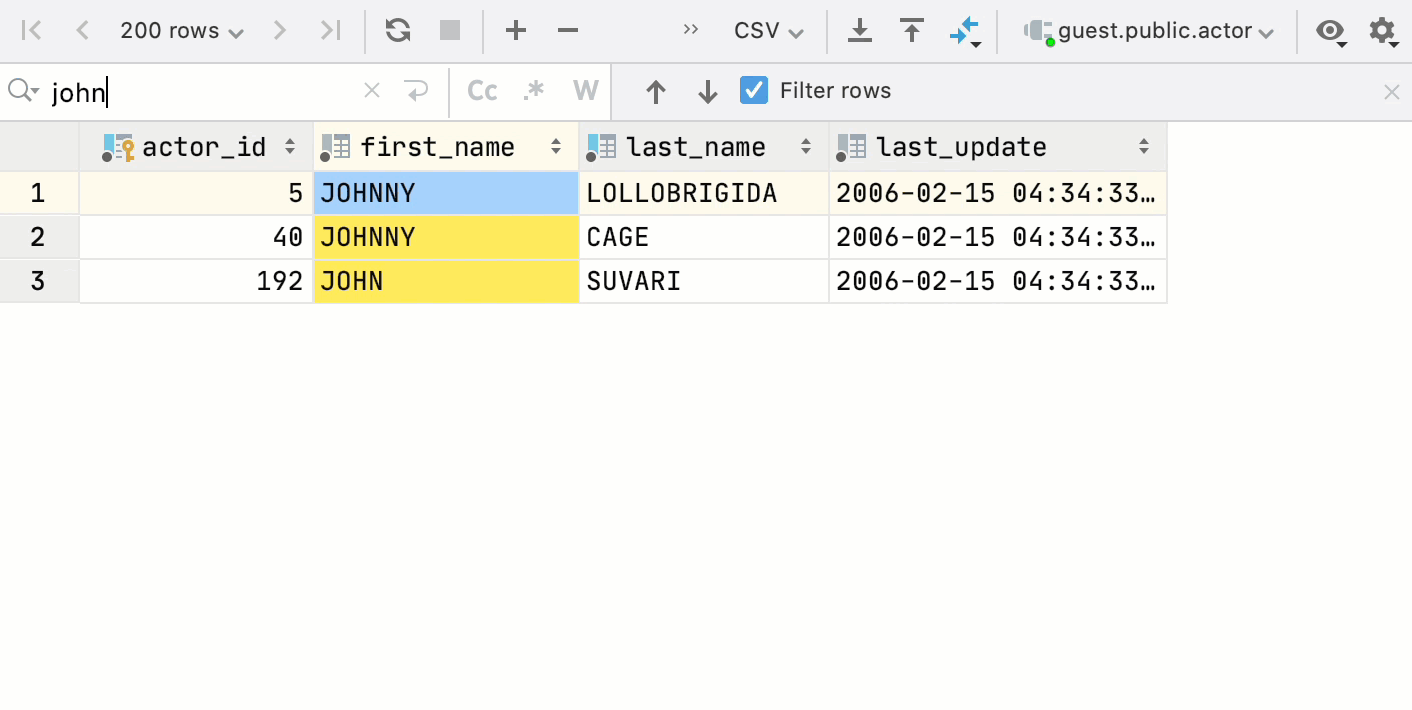Jump to previous search match
Viewport: 1412px width, 710px height.
point(655,90)
